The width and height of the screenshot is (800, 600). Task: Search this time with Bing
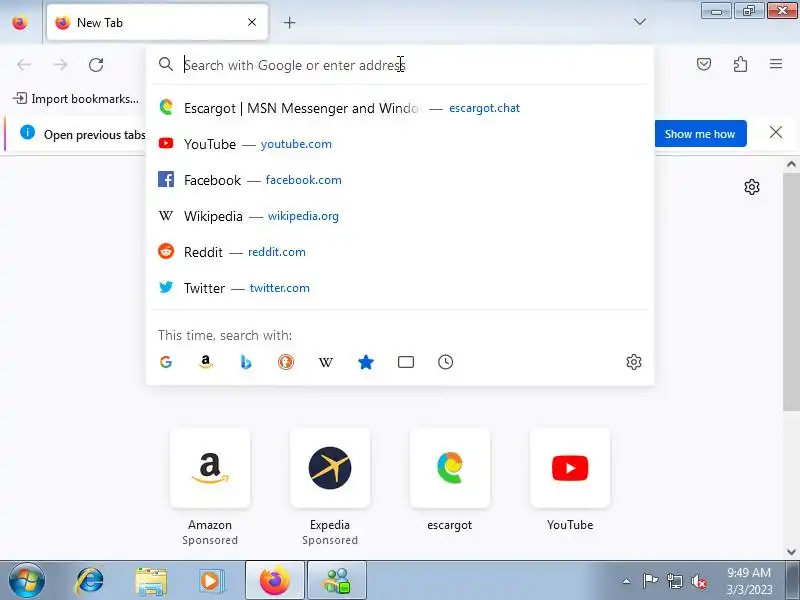(246, 362)
